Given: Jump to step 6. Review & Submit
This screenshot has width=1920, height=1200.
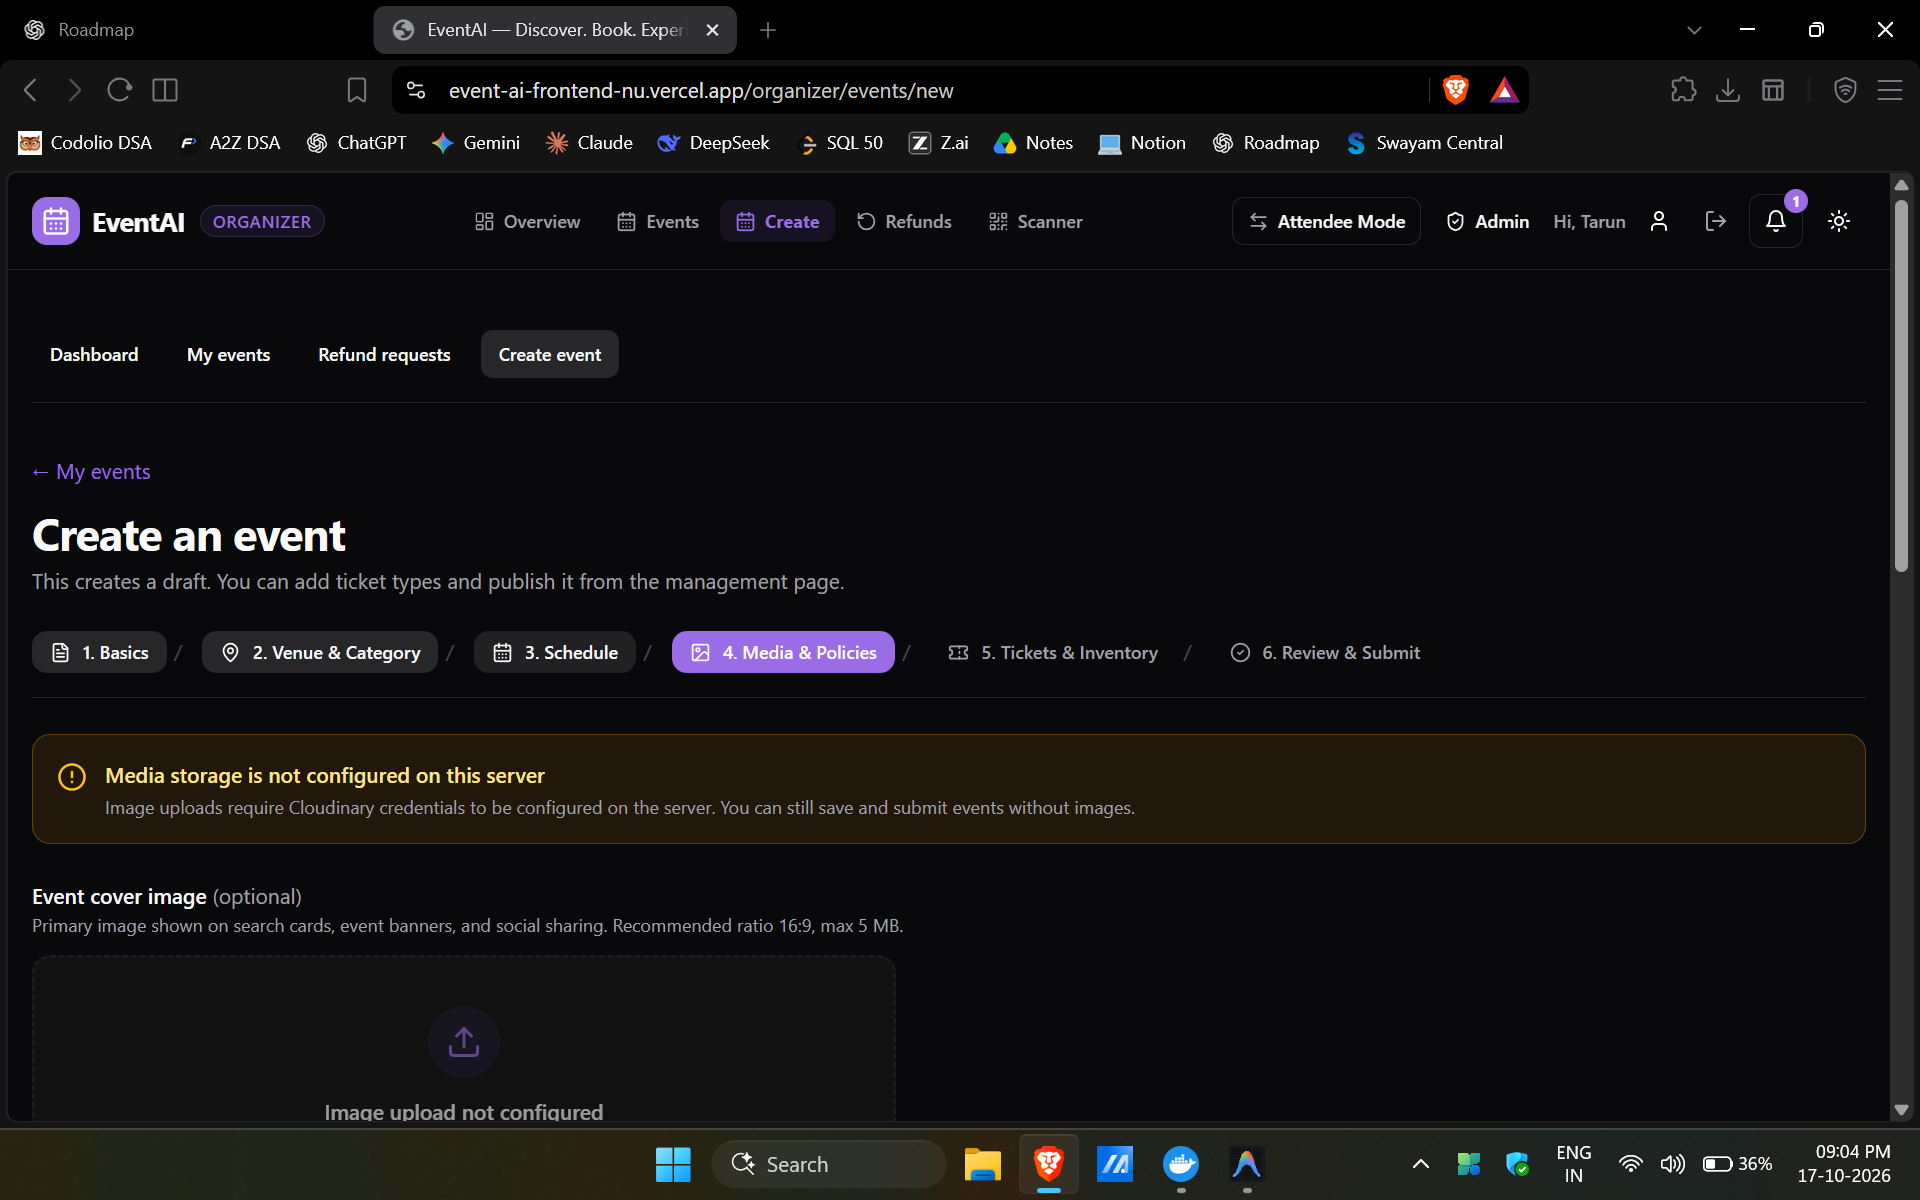Looking at the screenshot, I should click(1325, 652).
